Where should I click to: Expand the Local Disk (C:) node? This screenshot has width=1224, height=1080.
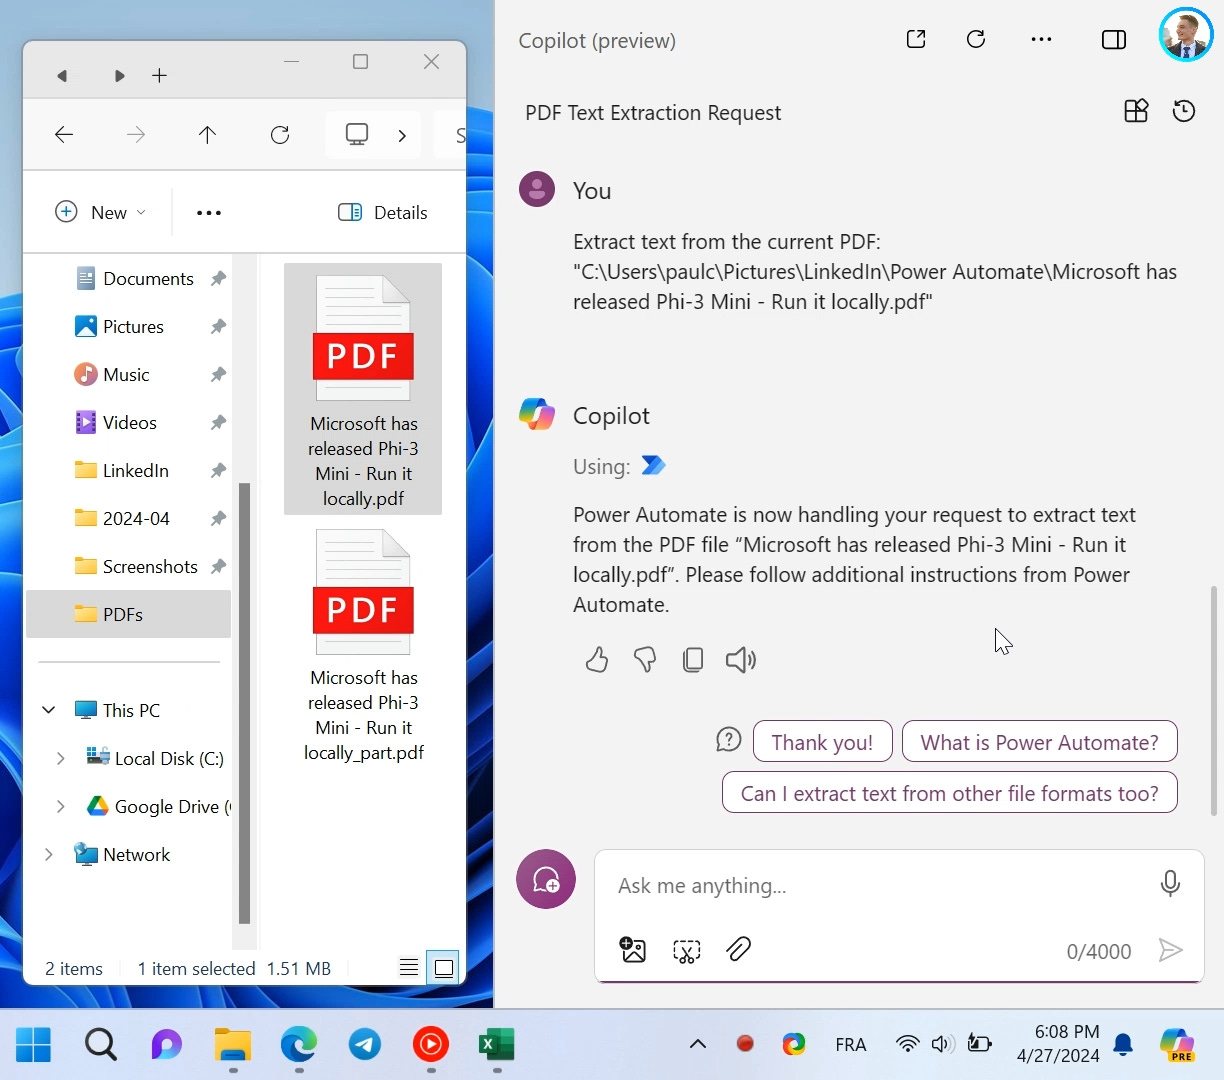tap(60, 758)
